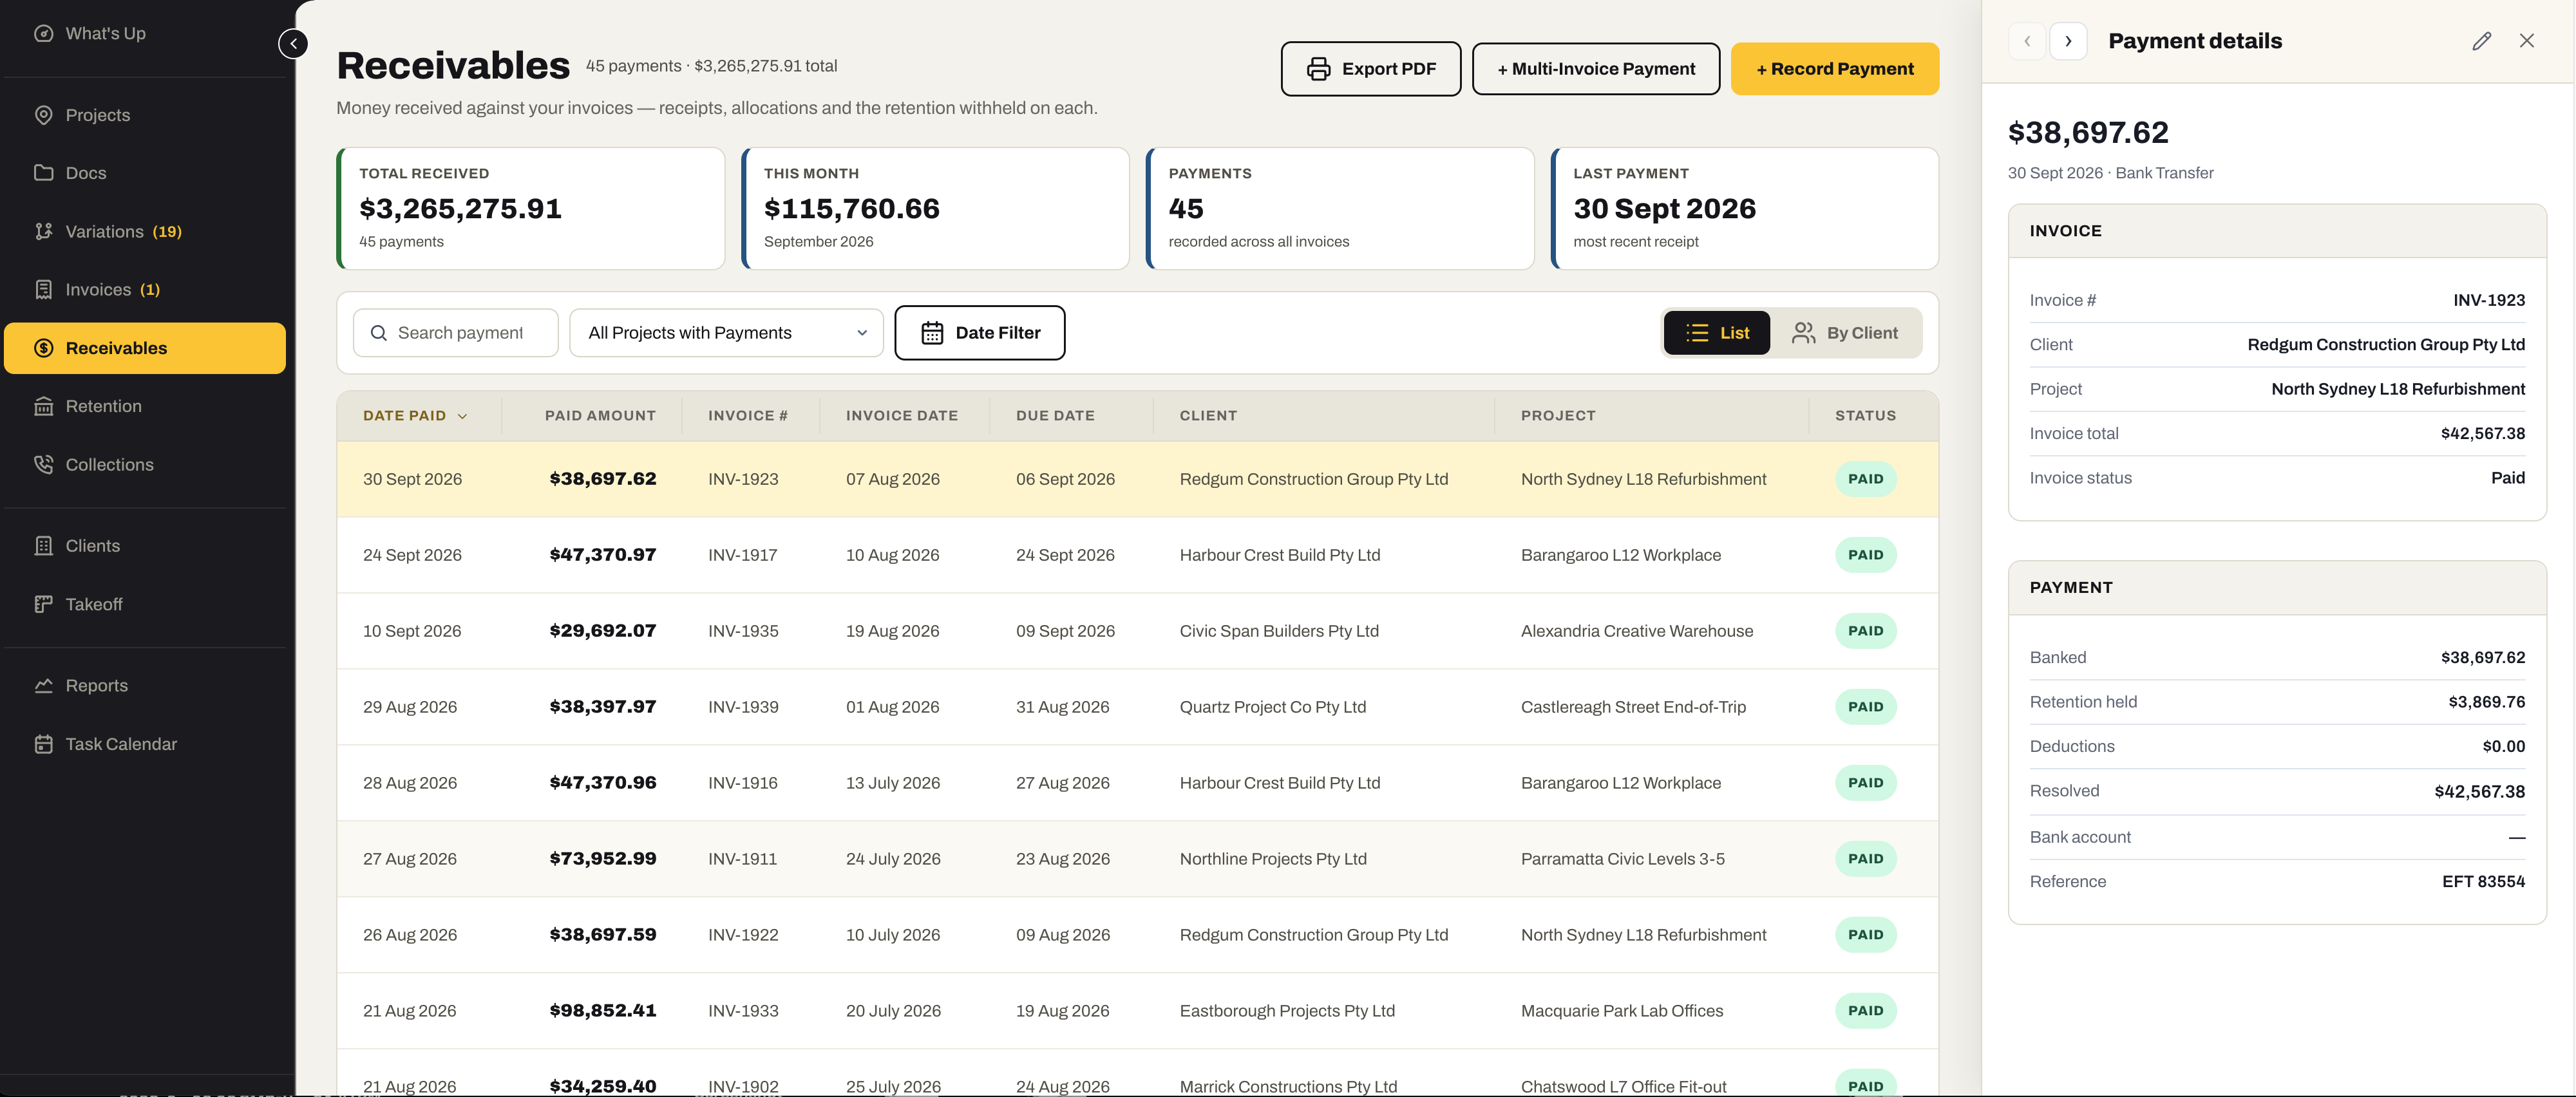Click the printer icon on Export PDF
The width and height of the screenshot is (2576, 1097).
[1319, 69]
